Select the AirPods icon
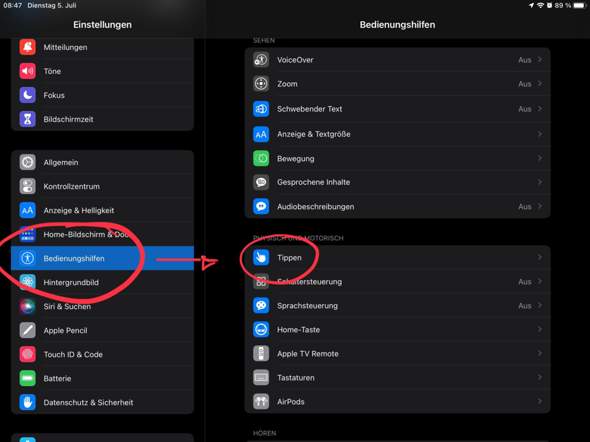The width and height of the screenshot is (590, 442). pos(261,401)
